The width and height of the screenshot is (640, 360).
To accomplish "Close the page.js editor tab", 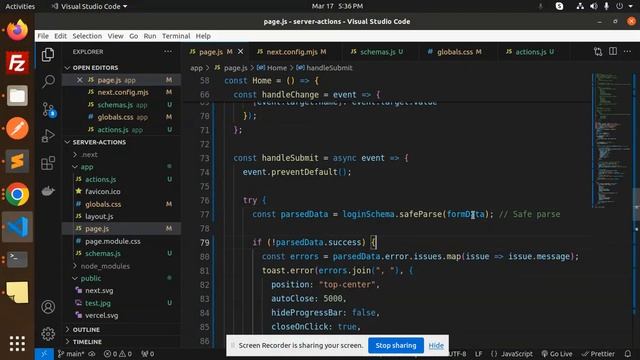I will 240,51.
